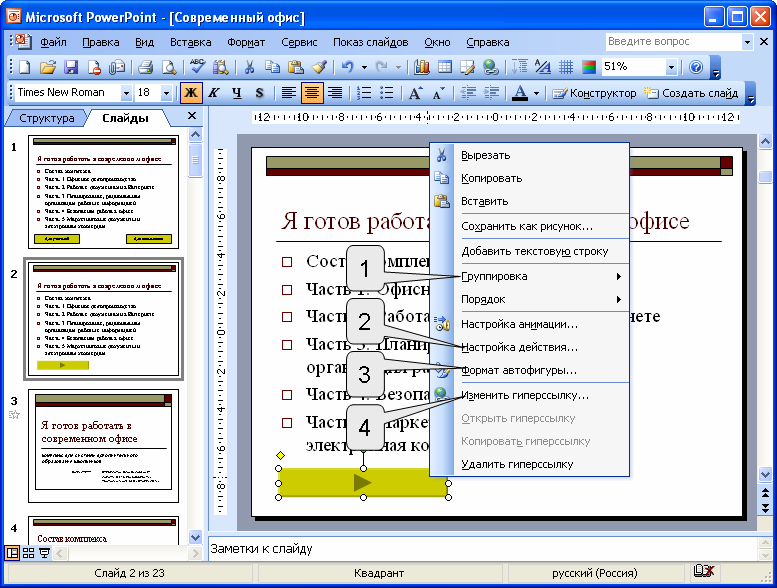Copy selection using toolbar copy icon

point(272,67)
